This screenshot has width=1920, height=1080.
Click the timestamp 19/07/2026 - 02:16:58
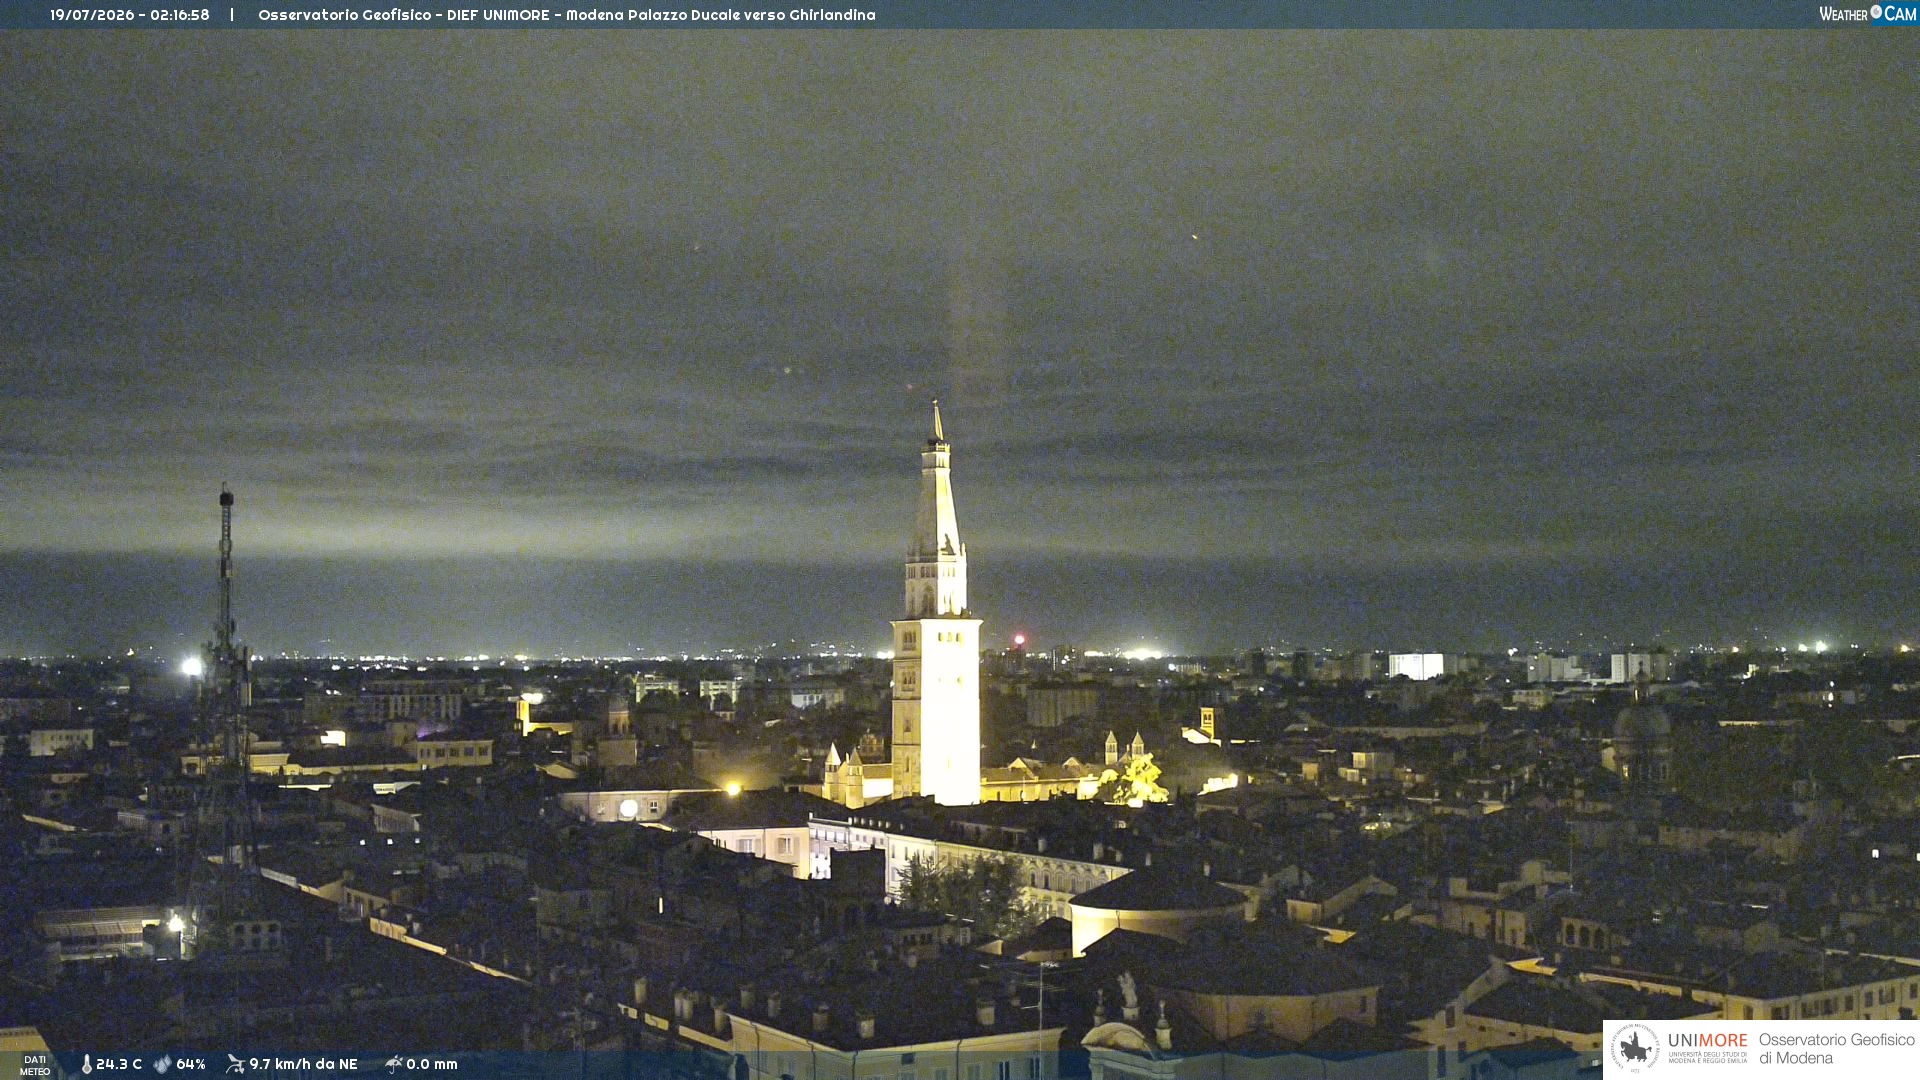click(x=130, y=15)
